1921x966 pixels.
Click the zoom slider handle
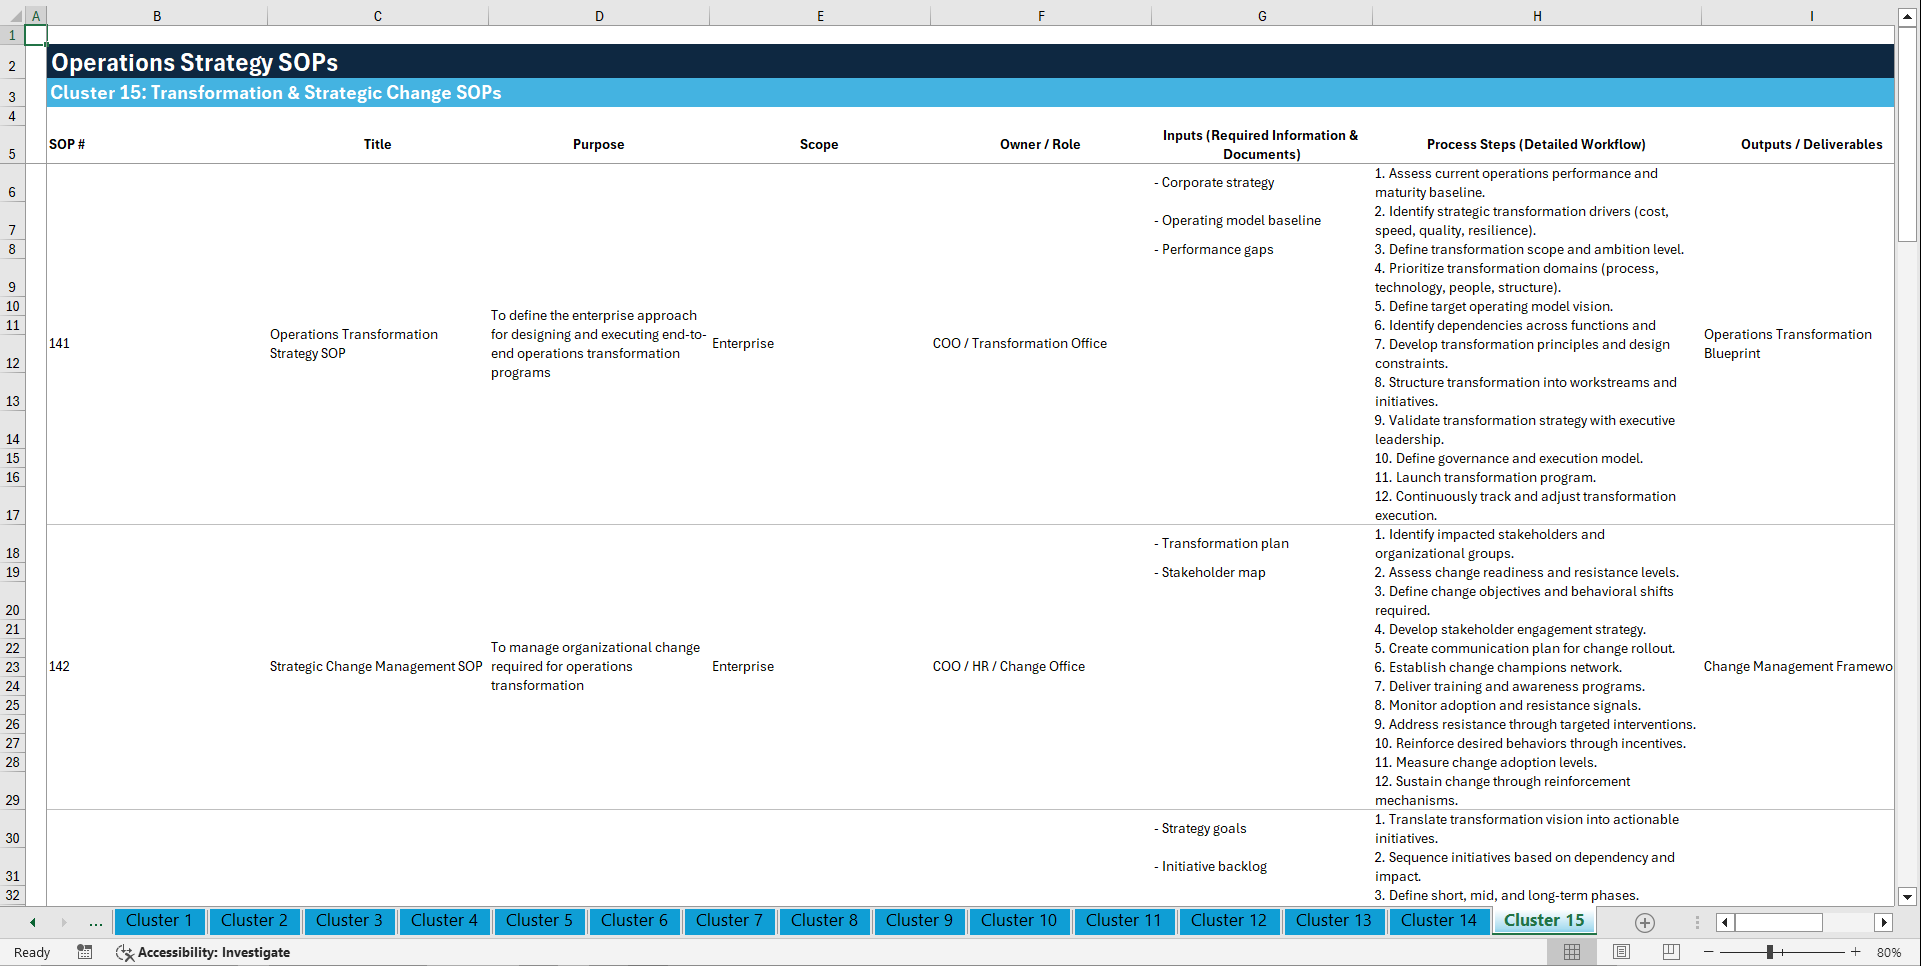1769,952
